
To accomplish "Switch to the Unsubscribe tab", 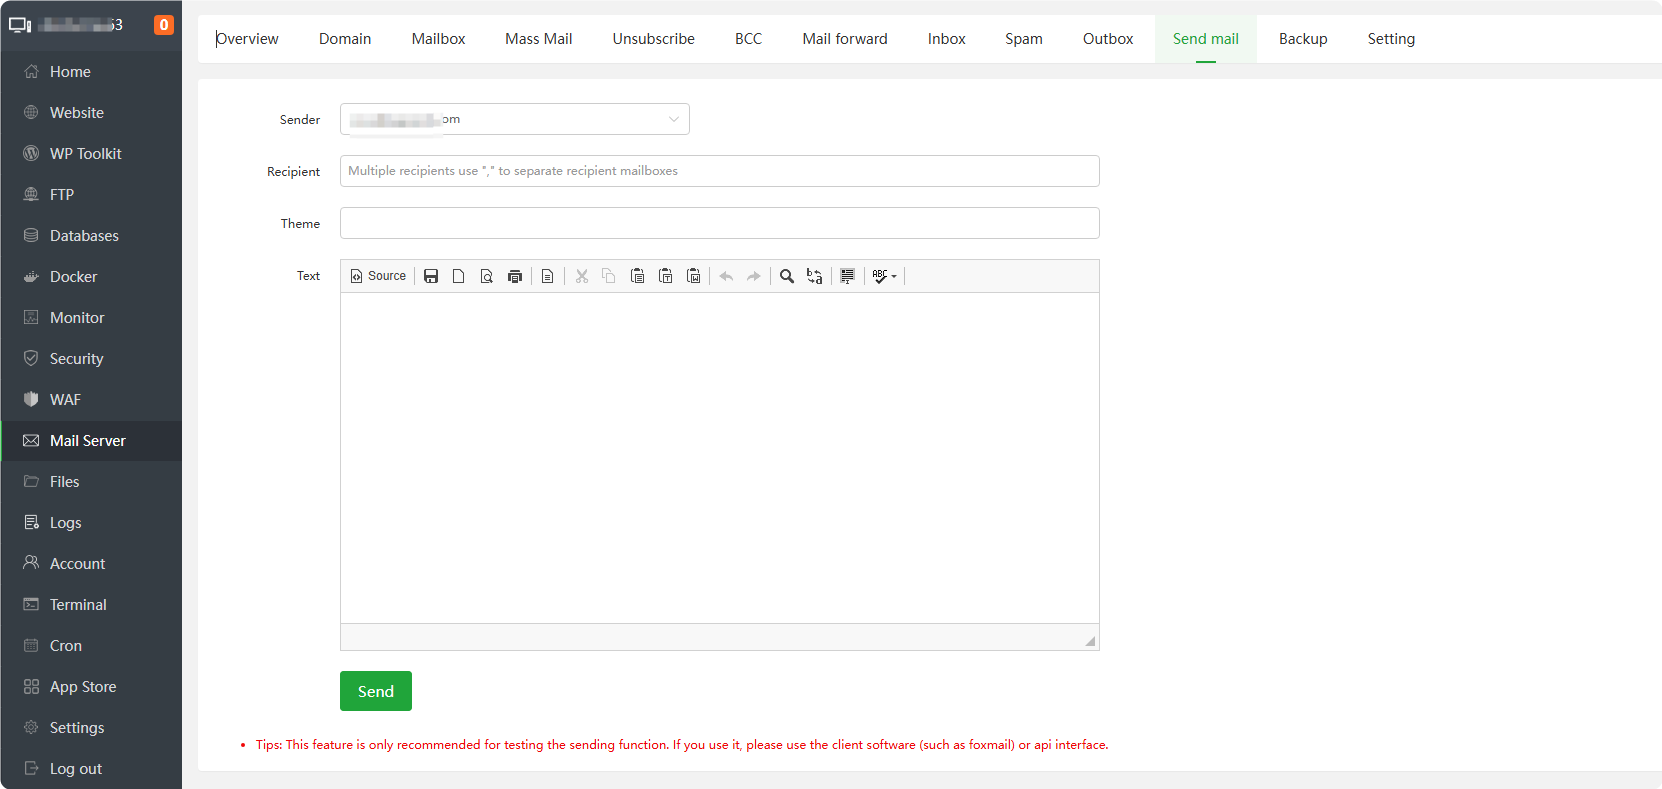I will pos(654,39).
